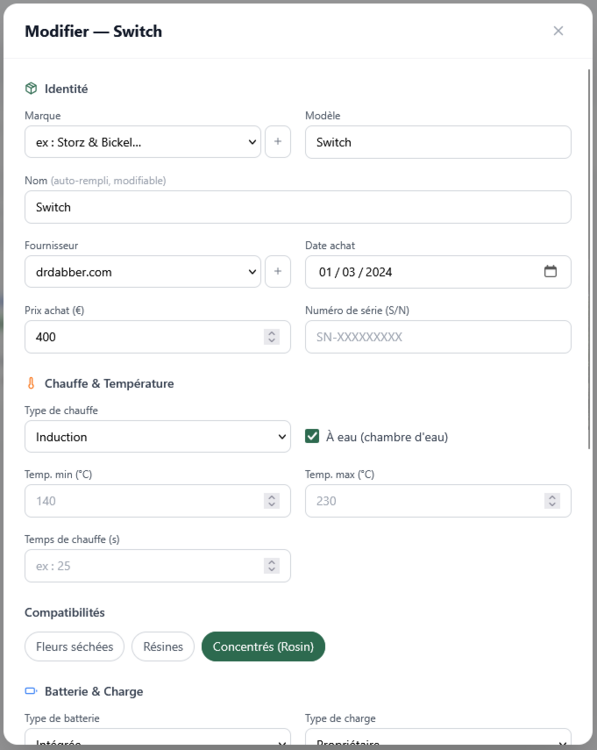
Task: Open the calendar picker for Date achat
Action: pos(550,271)
